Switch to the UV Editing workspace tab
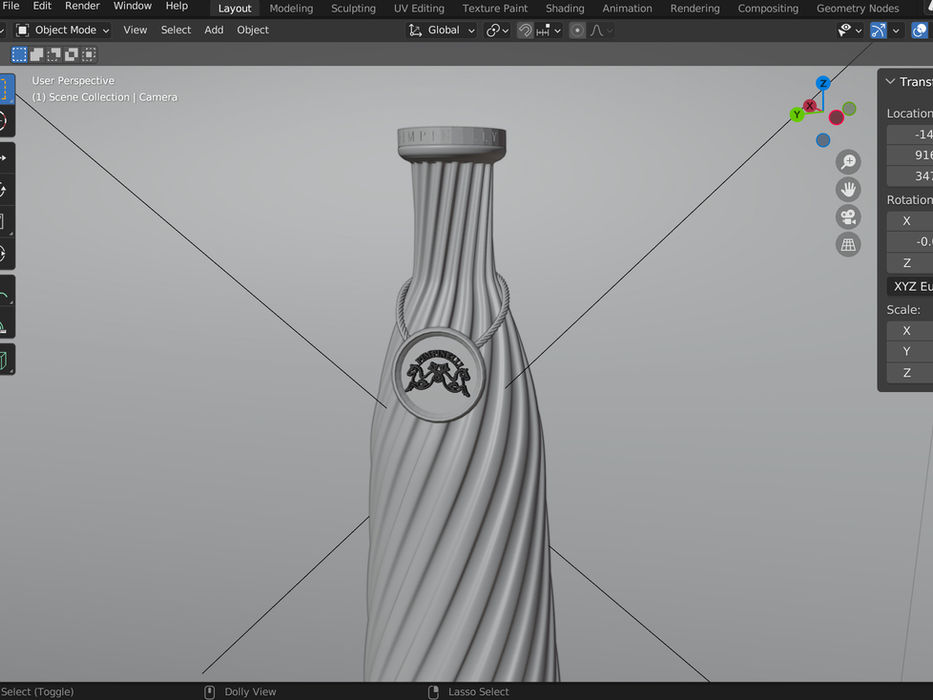 pyautogui.click(x=419, y=8)
